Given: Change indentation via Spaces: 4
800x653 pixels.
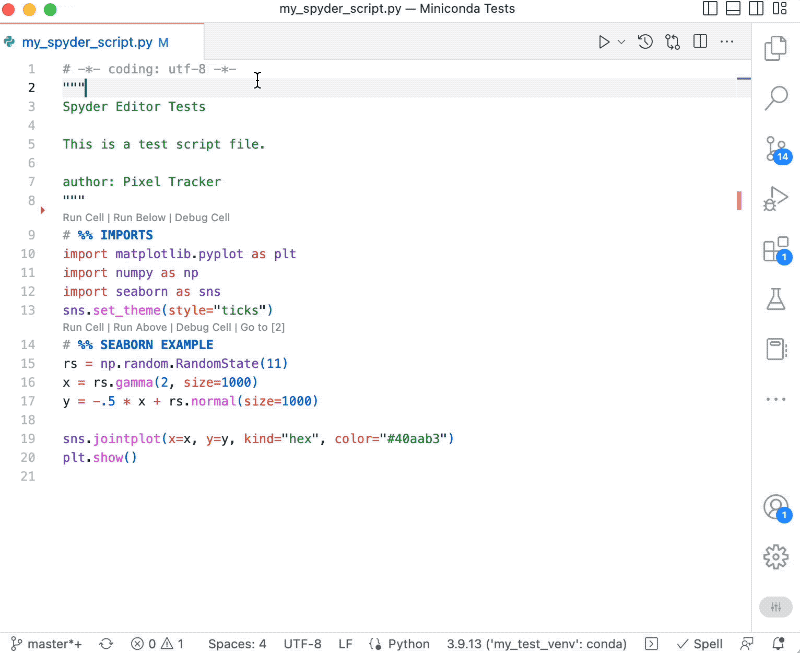Looking at the screenshot, I should (x=237, y=644).
